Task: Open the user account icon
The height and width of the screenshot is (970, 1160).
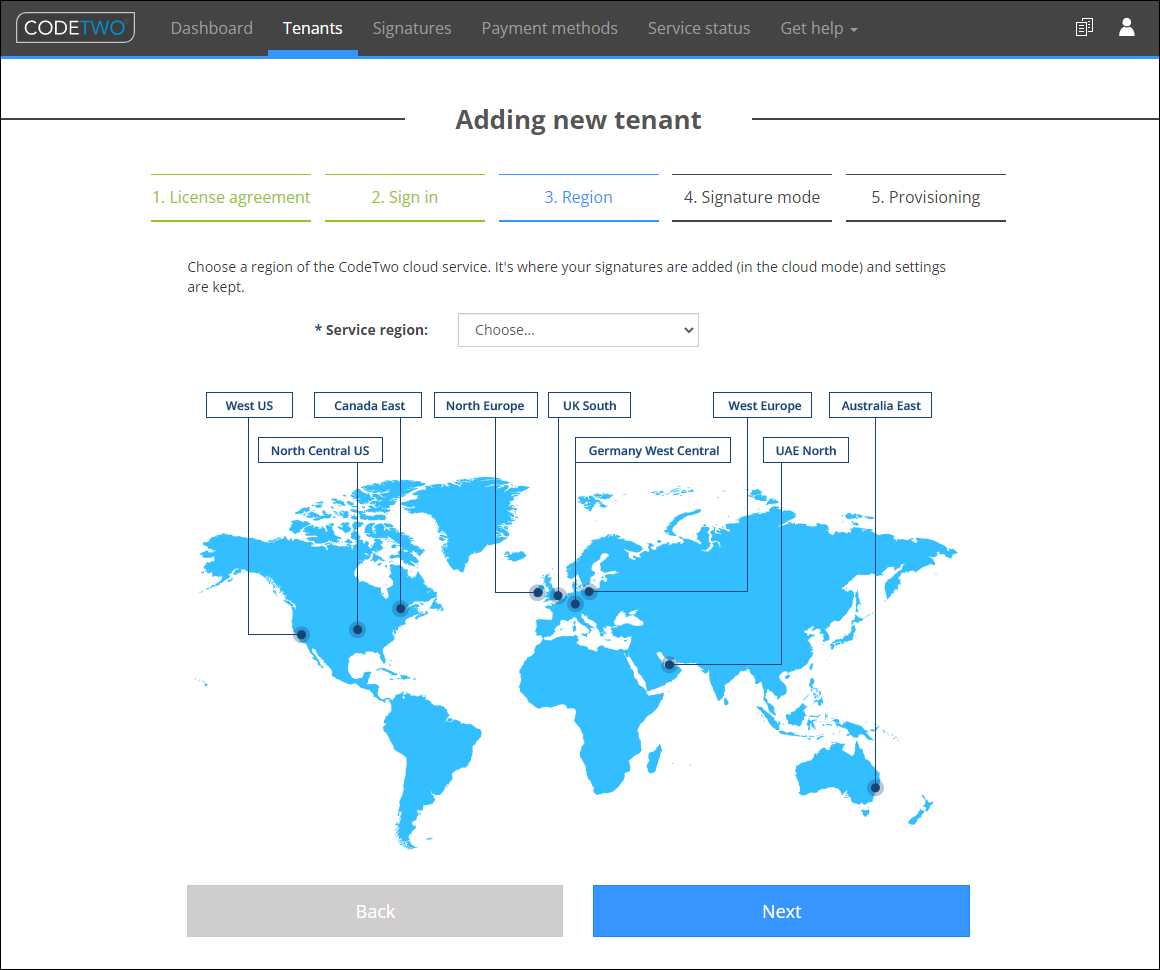Action: coord(1126,27)
